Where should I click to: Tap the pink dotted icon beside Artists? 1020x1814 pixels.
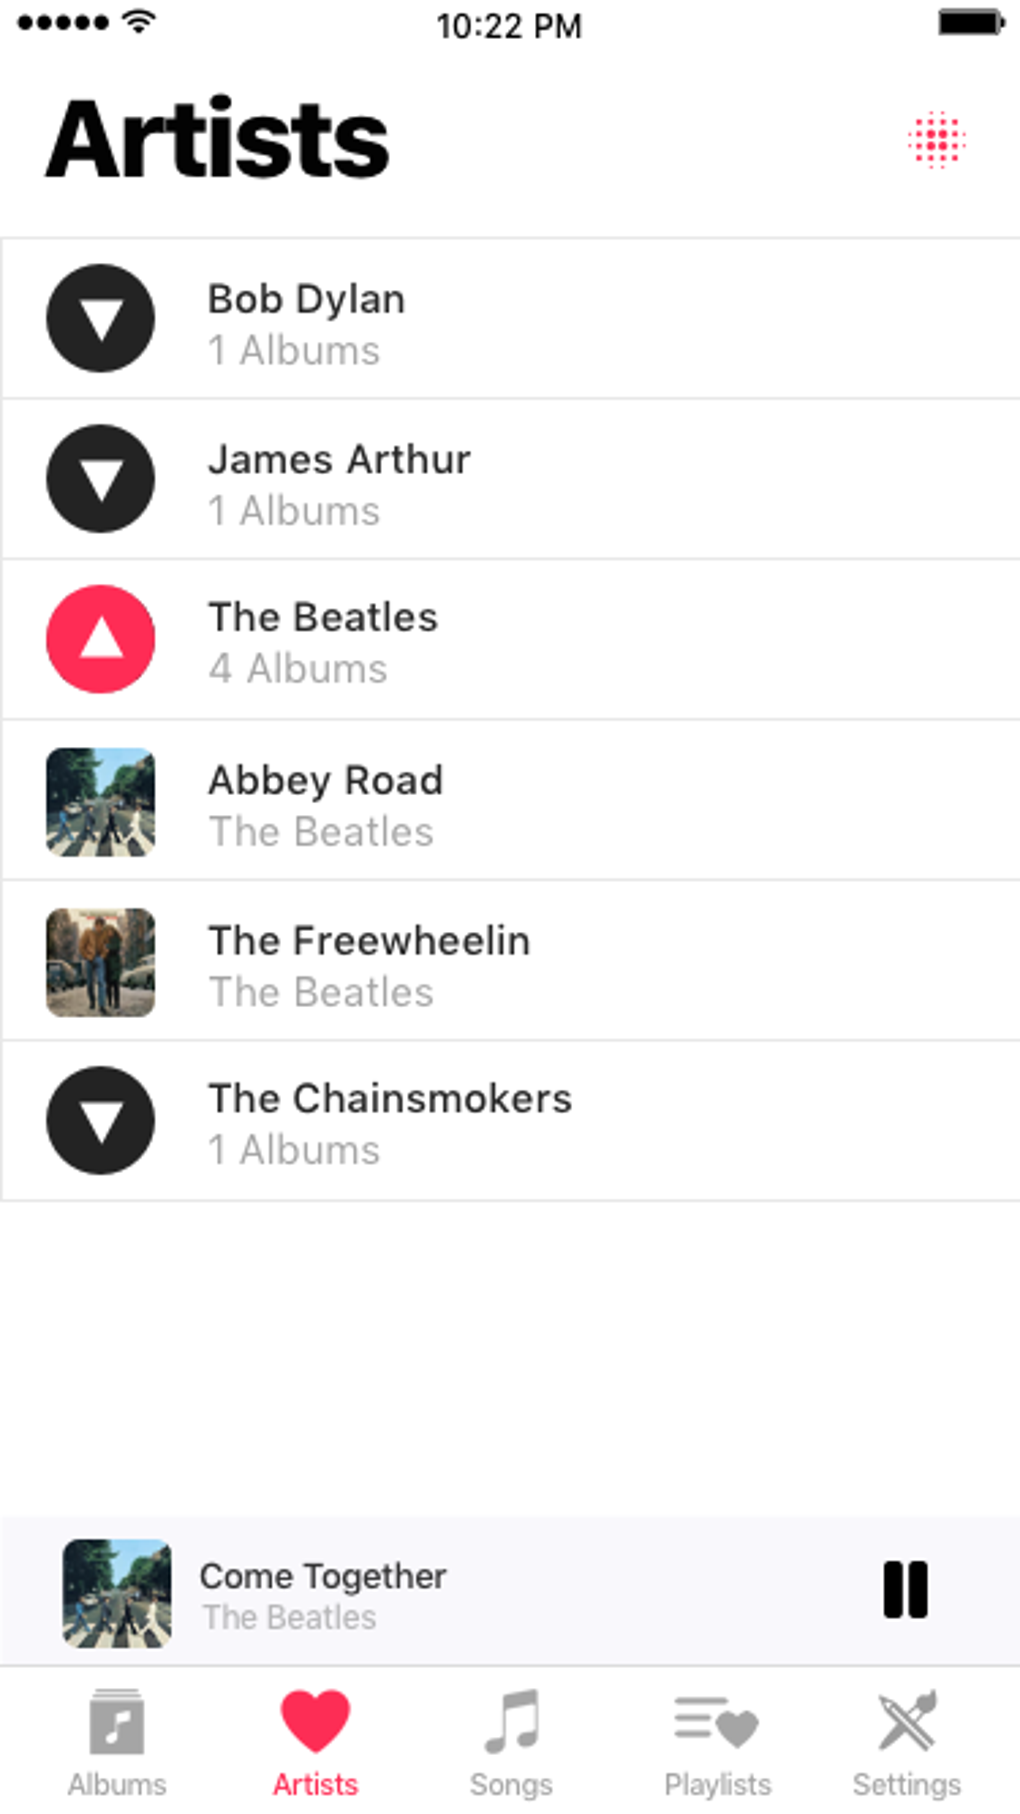point(937,140)
